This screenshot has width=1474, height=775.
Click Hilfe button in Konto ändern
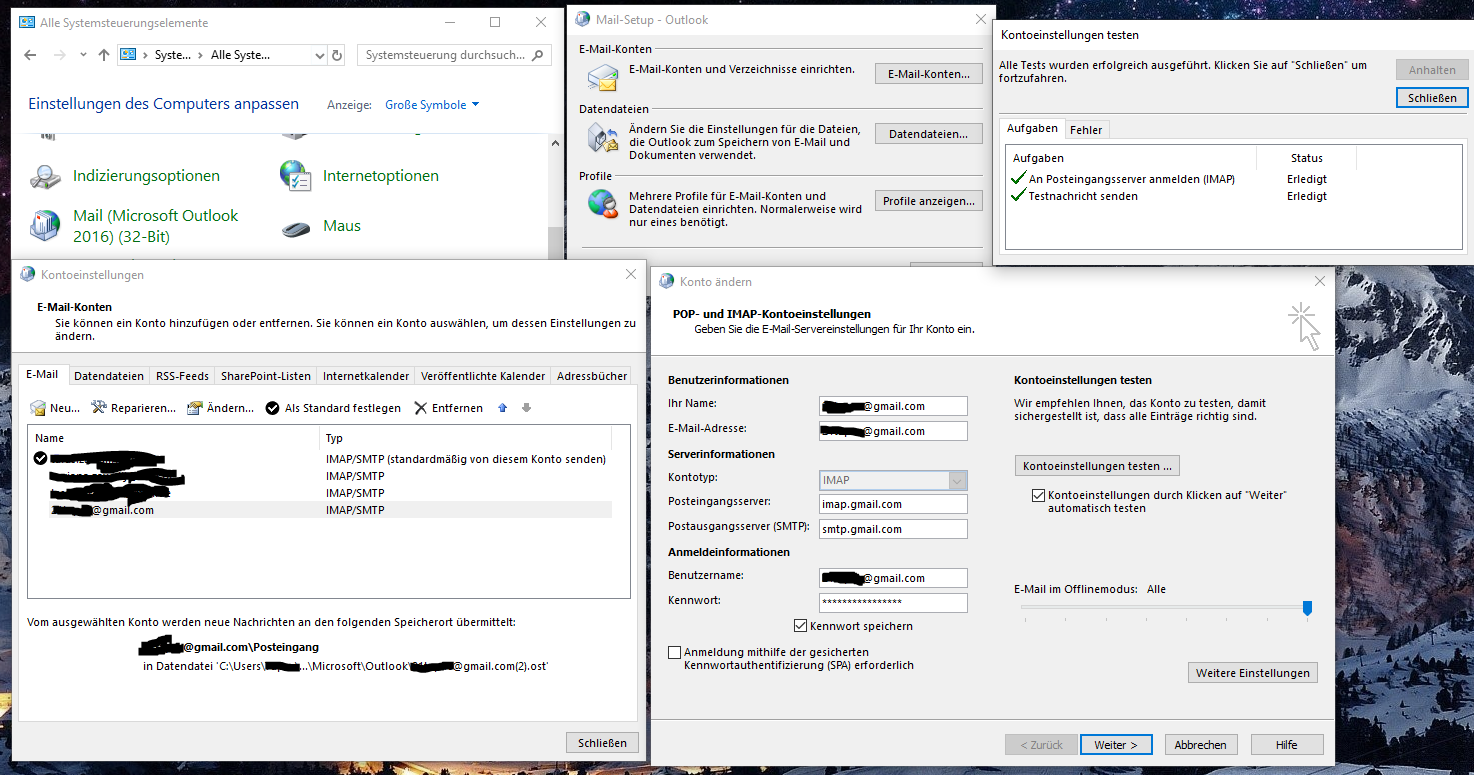pyautogui.click(x=1287, y=745)
